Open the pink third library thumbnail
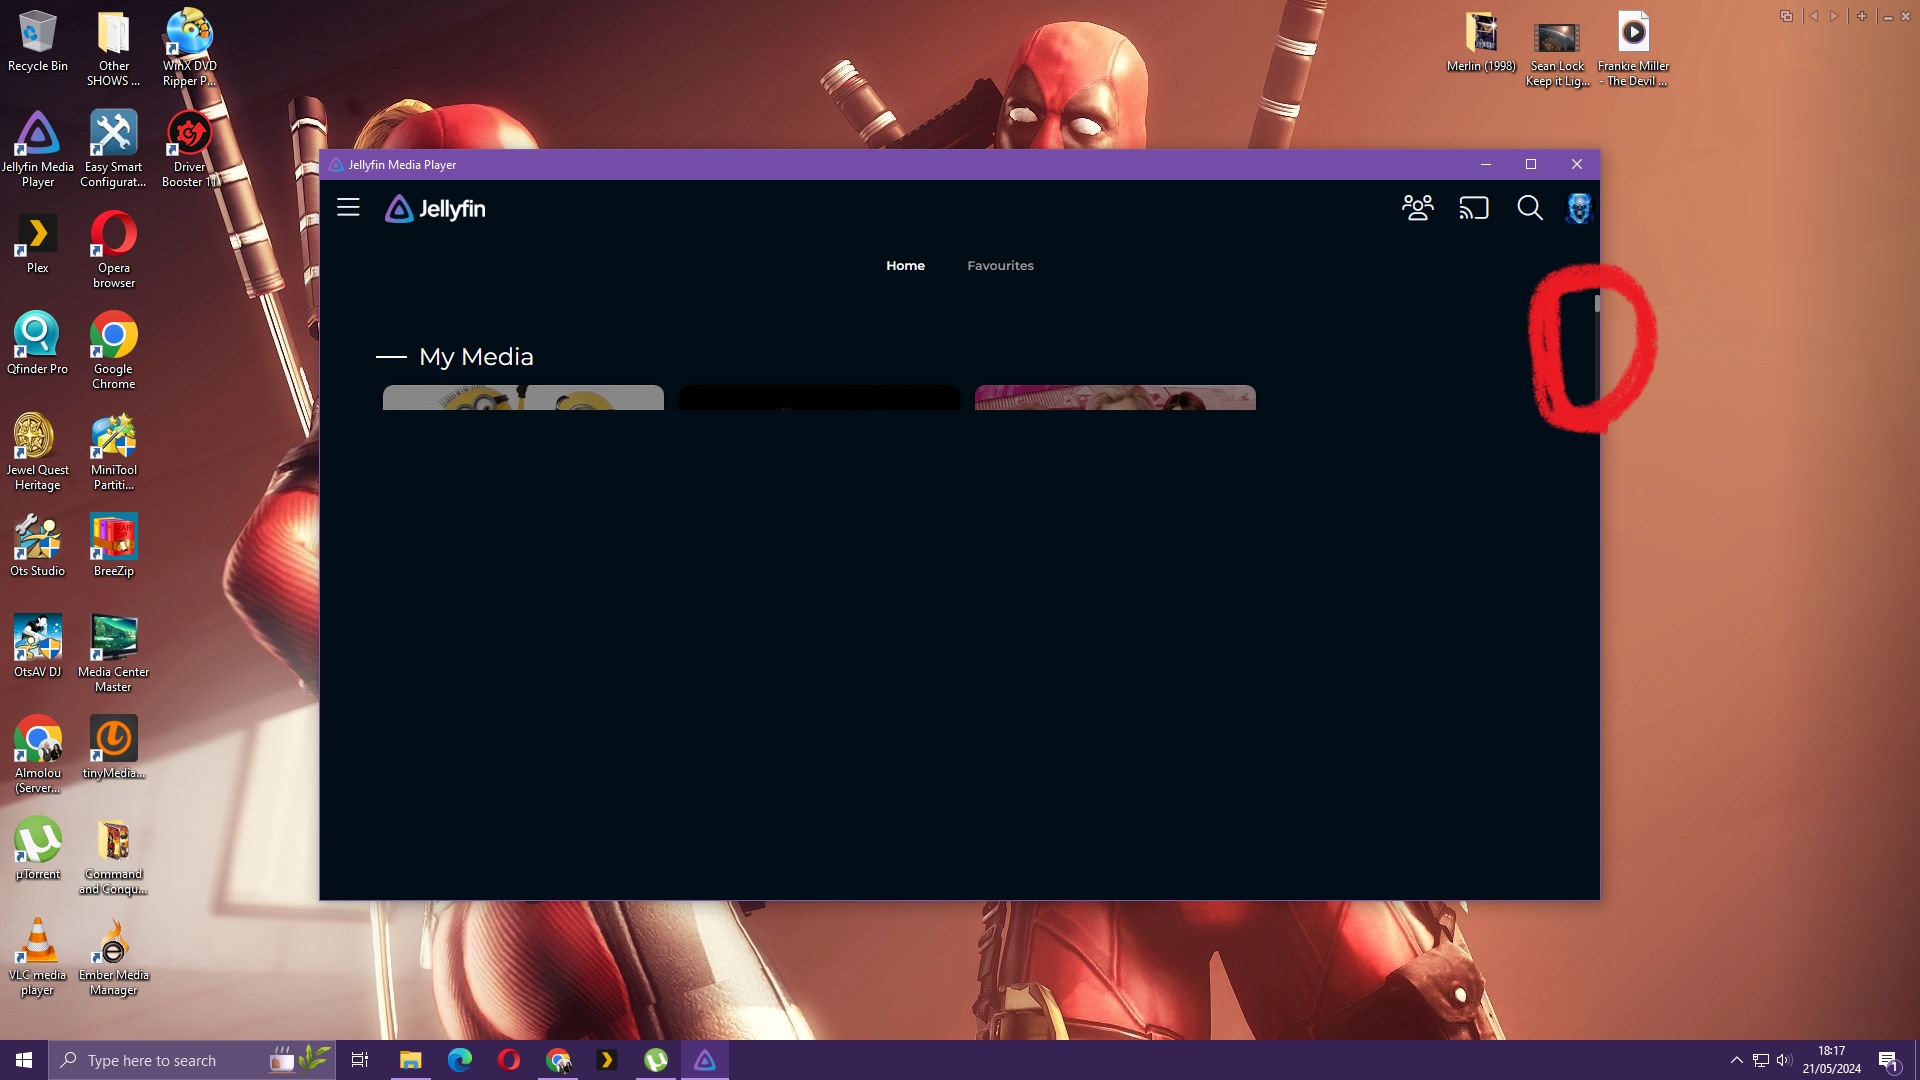The image size is (1920, 1080). click(1115, 398)
